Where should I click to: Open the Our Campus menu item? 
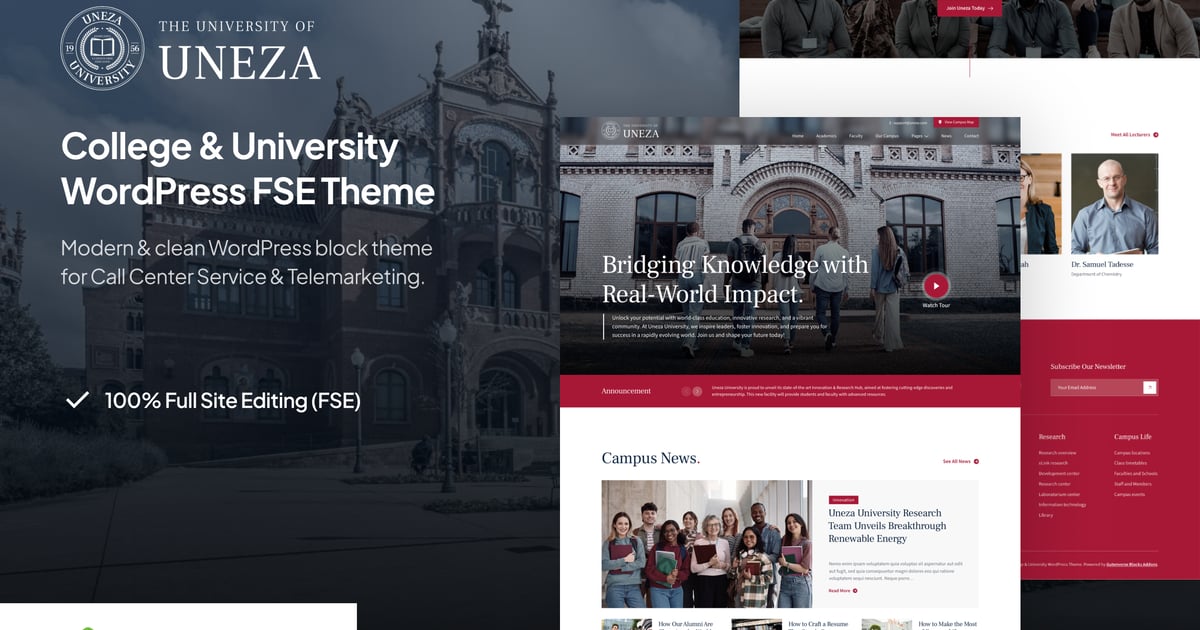pos(887,135)
